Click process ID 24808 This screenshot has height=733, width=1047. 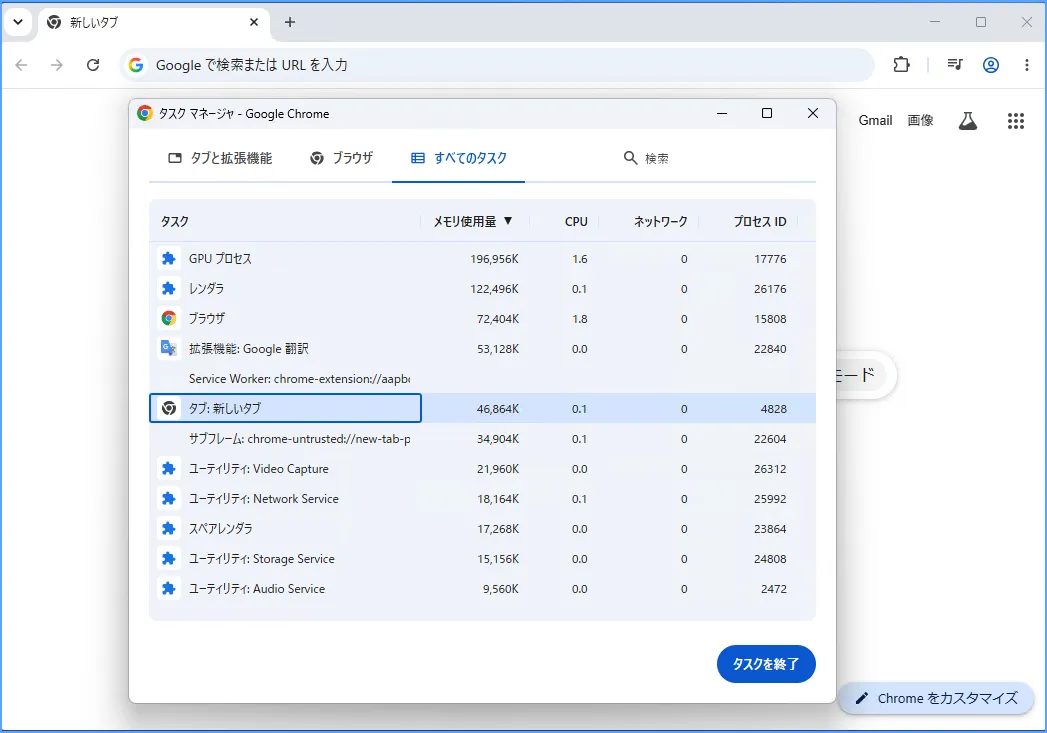[x=770, y=559]
